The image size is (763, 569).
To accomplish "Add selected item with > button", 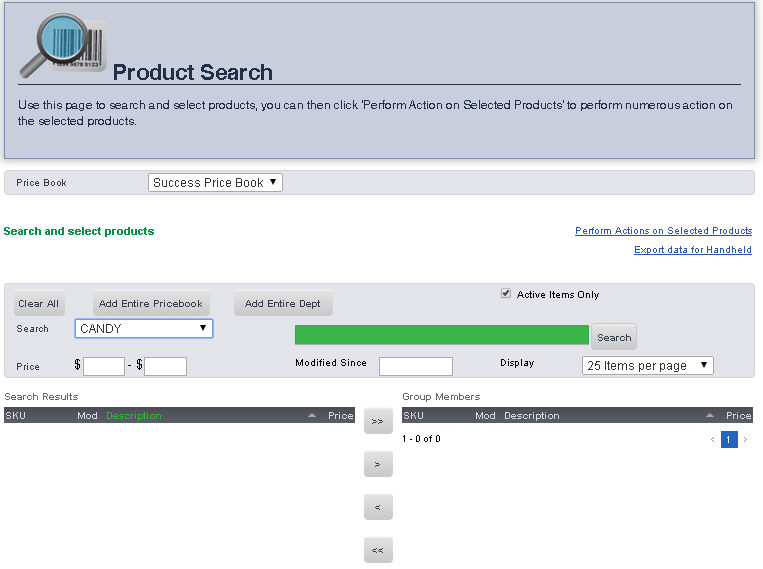I will point(377,464).
